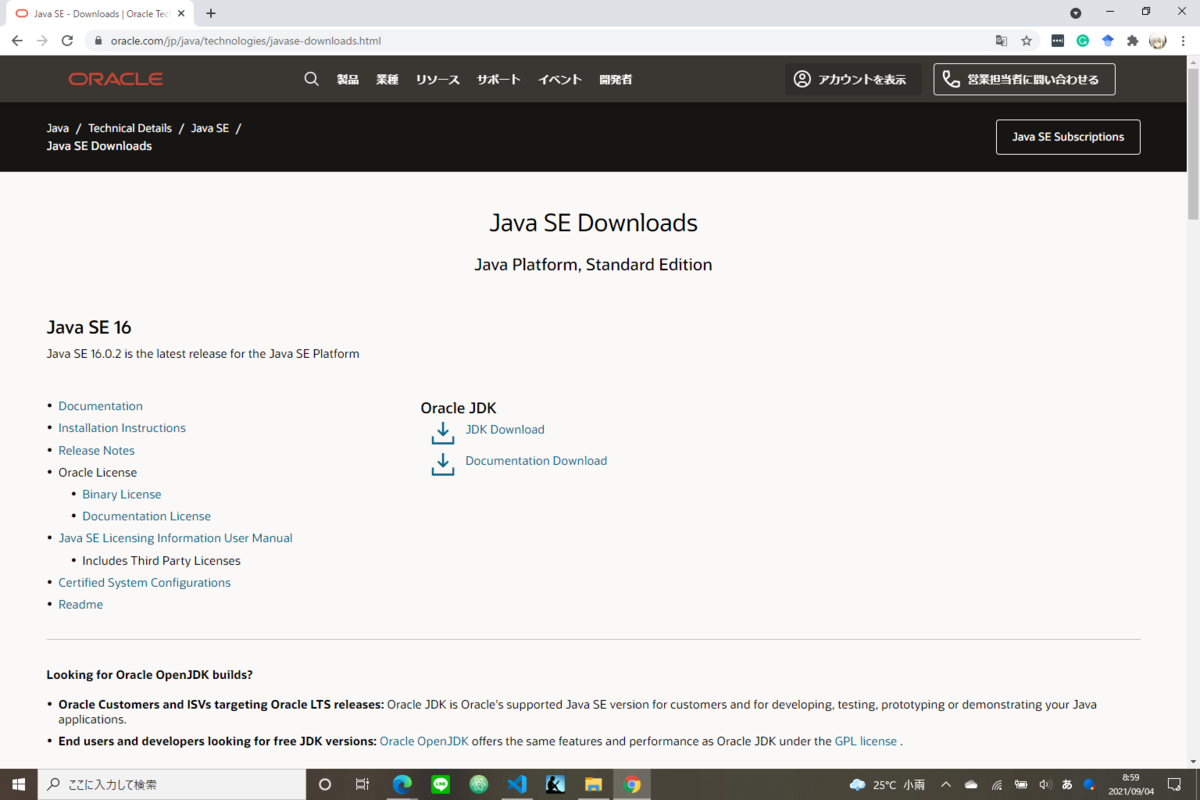This screenshot has width=1200, height=800.
Task: Open the Release Notes link
Action: [x=96, y=450]
